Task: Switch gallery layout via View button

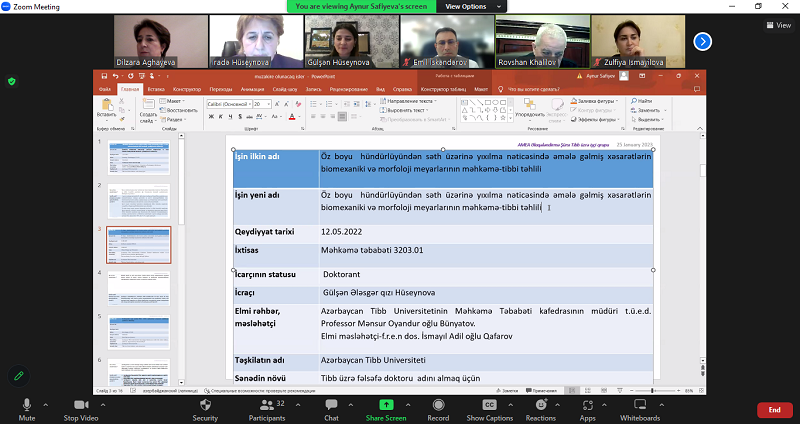Action: 778,26
